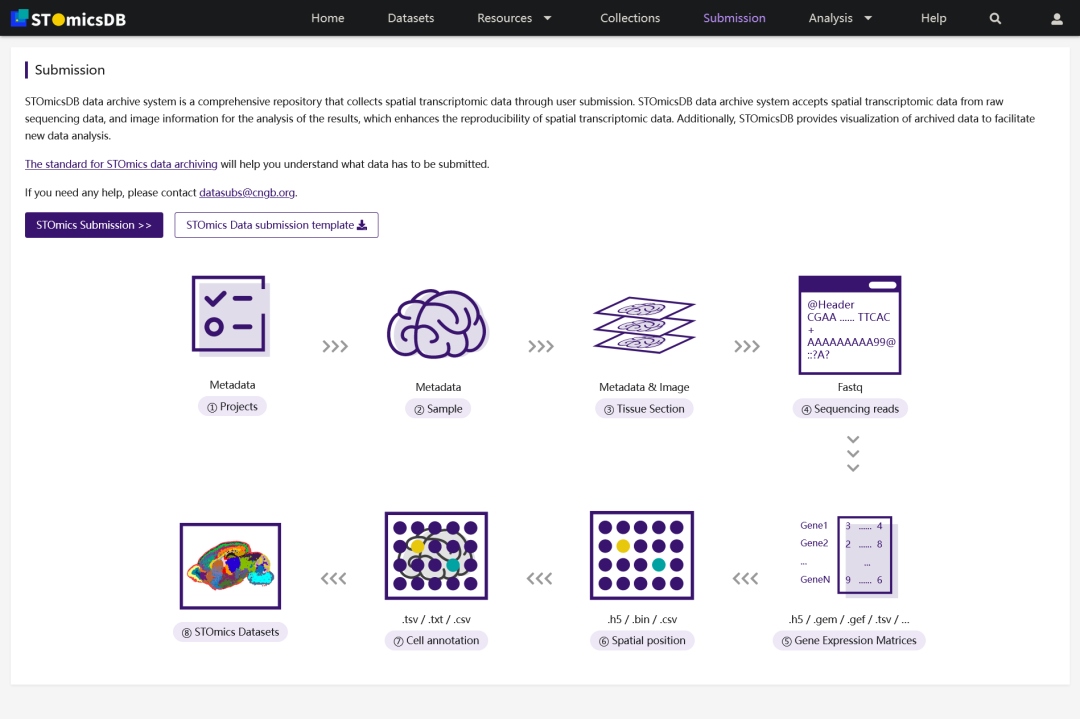This screenshot has width=1080, height=719.
Task: Click the 'Fastq' caption text
Action: point(850,387)
